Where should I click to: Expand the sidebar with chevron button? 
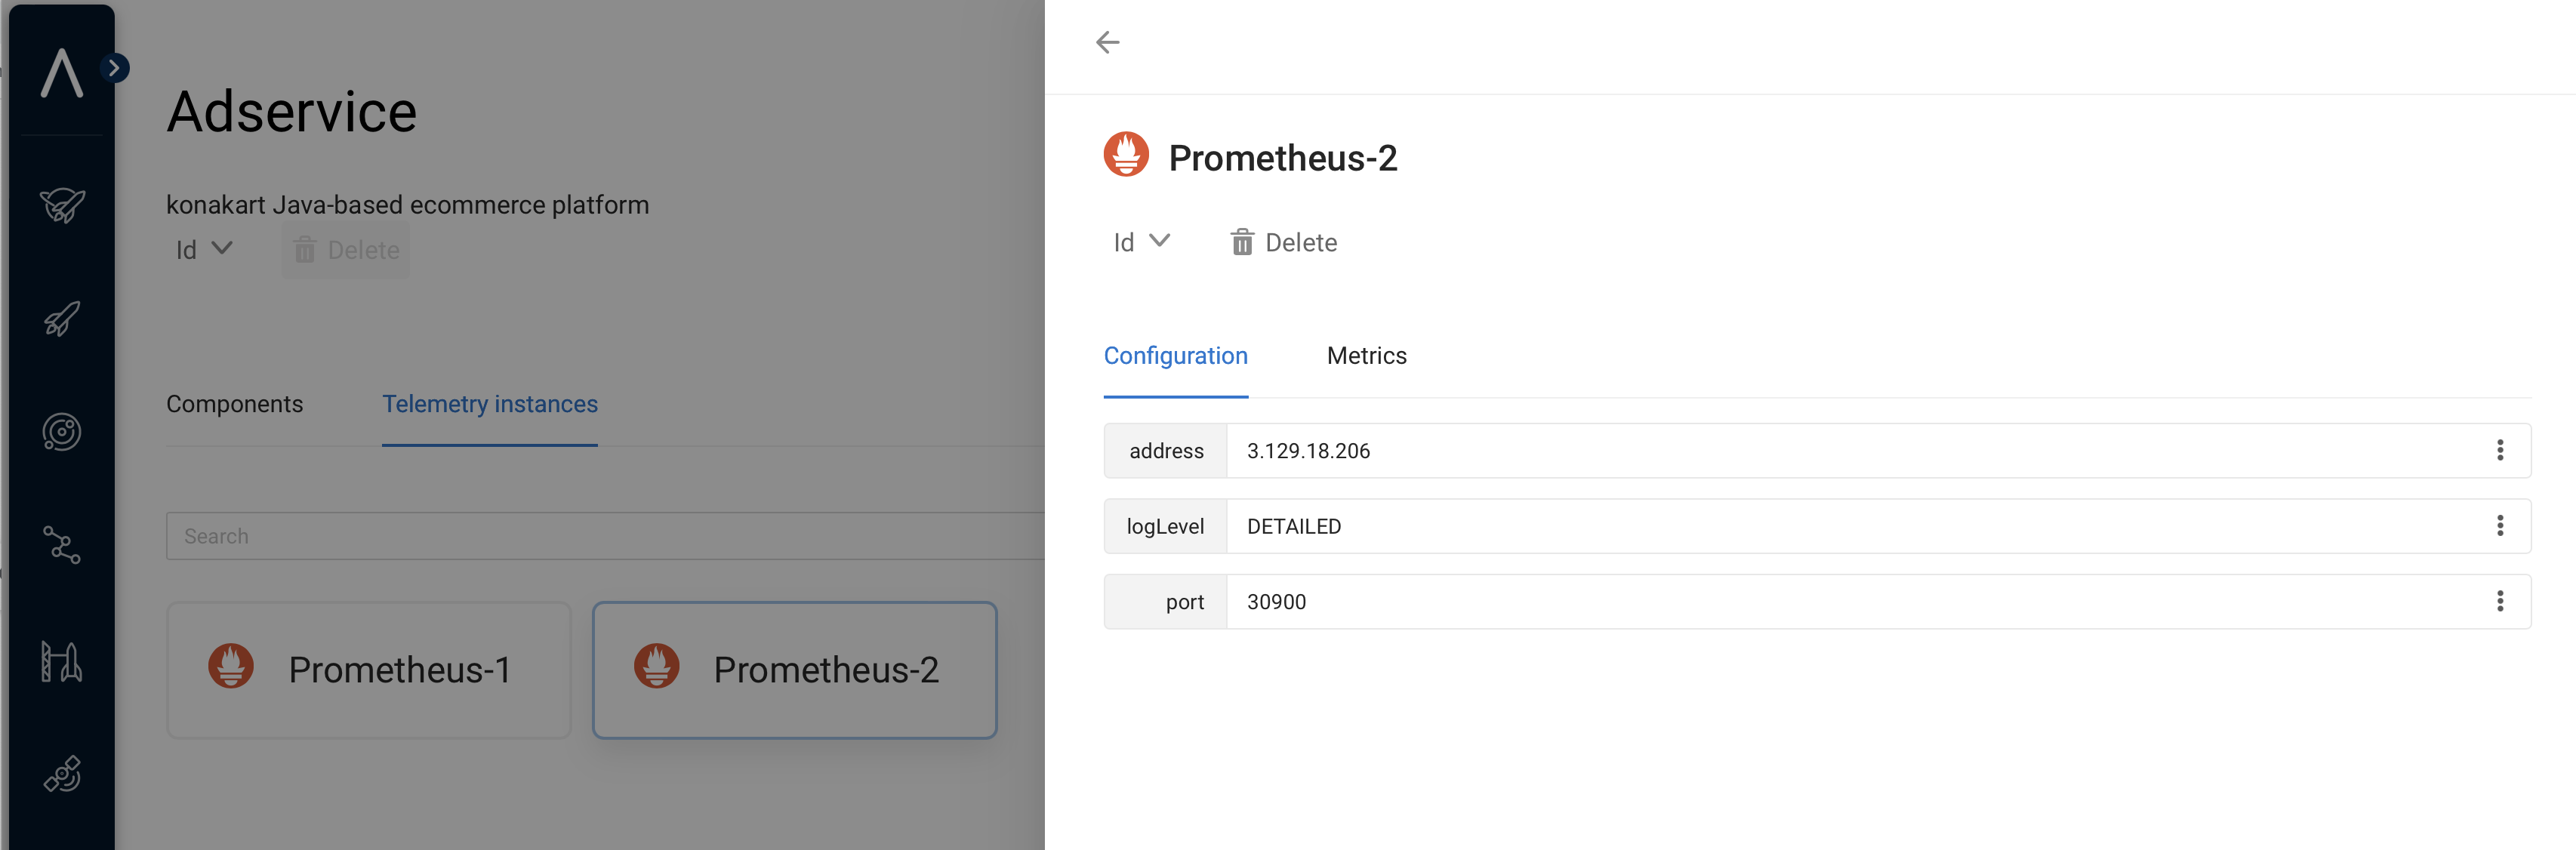tap(115, 68)
